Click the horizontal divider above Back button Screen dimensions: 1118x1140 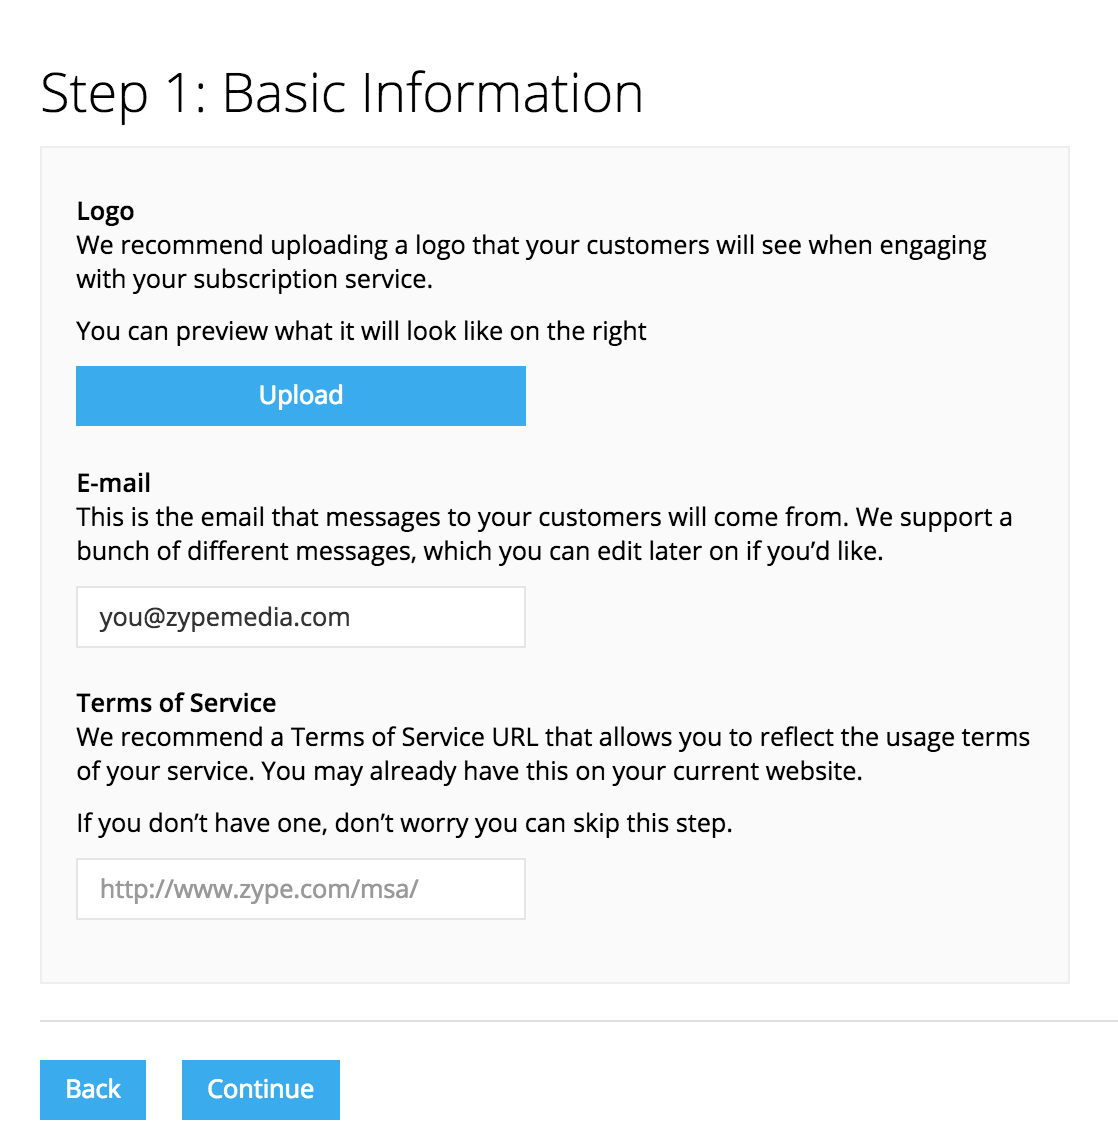pyautogui.click(x=579, y=1021)
